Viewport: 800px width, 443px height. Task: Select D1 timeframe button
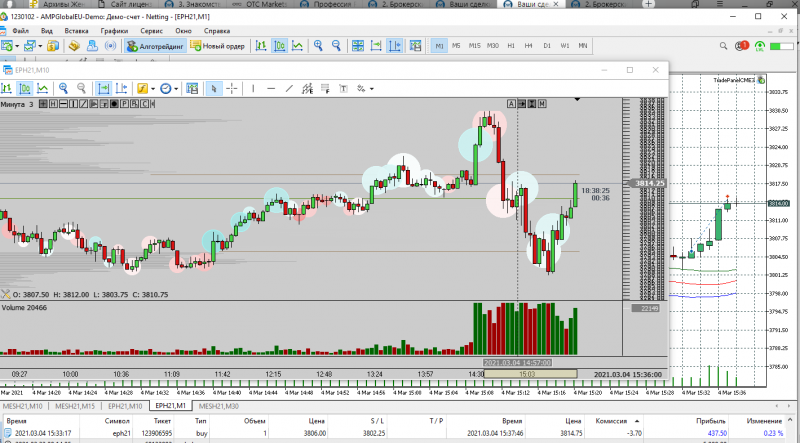tap(547, 46)
